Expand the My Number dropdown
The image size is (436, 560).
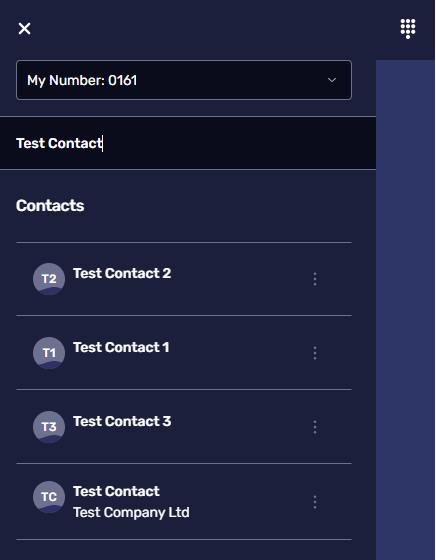184,80
